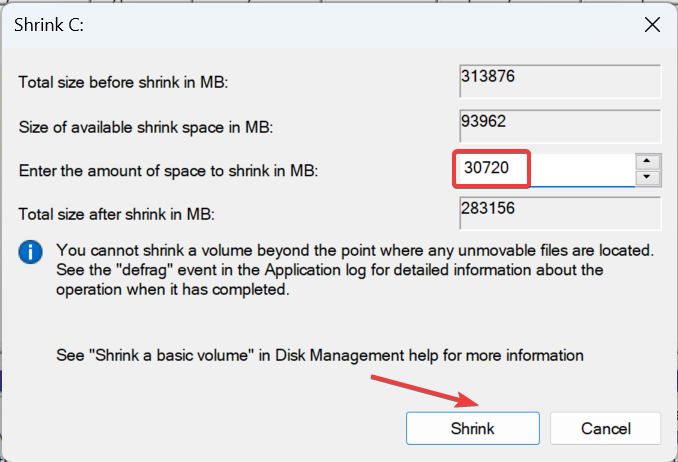Decrease shrink amount with down arrow
The width and height of the screenshot is (678, 462).
(647, 177)
